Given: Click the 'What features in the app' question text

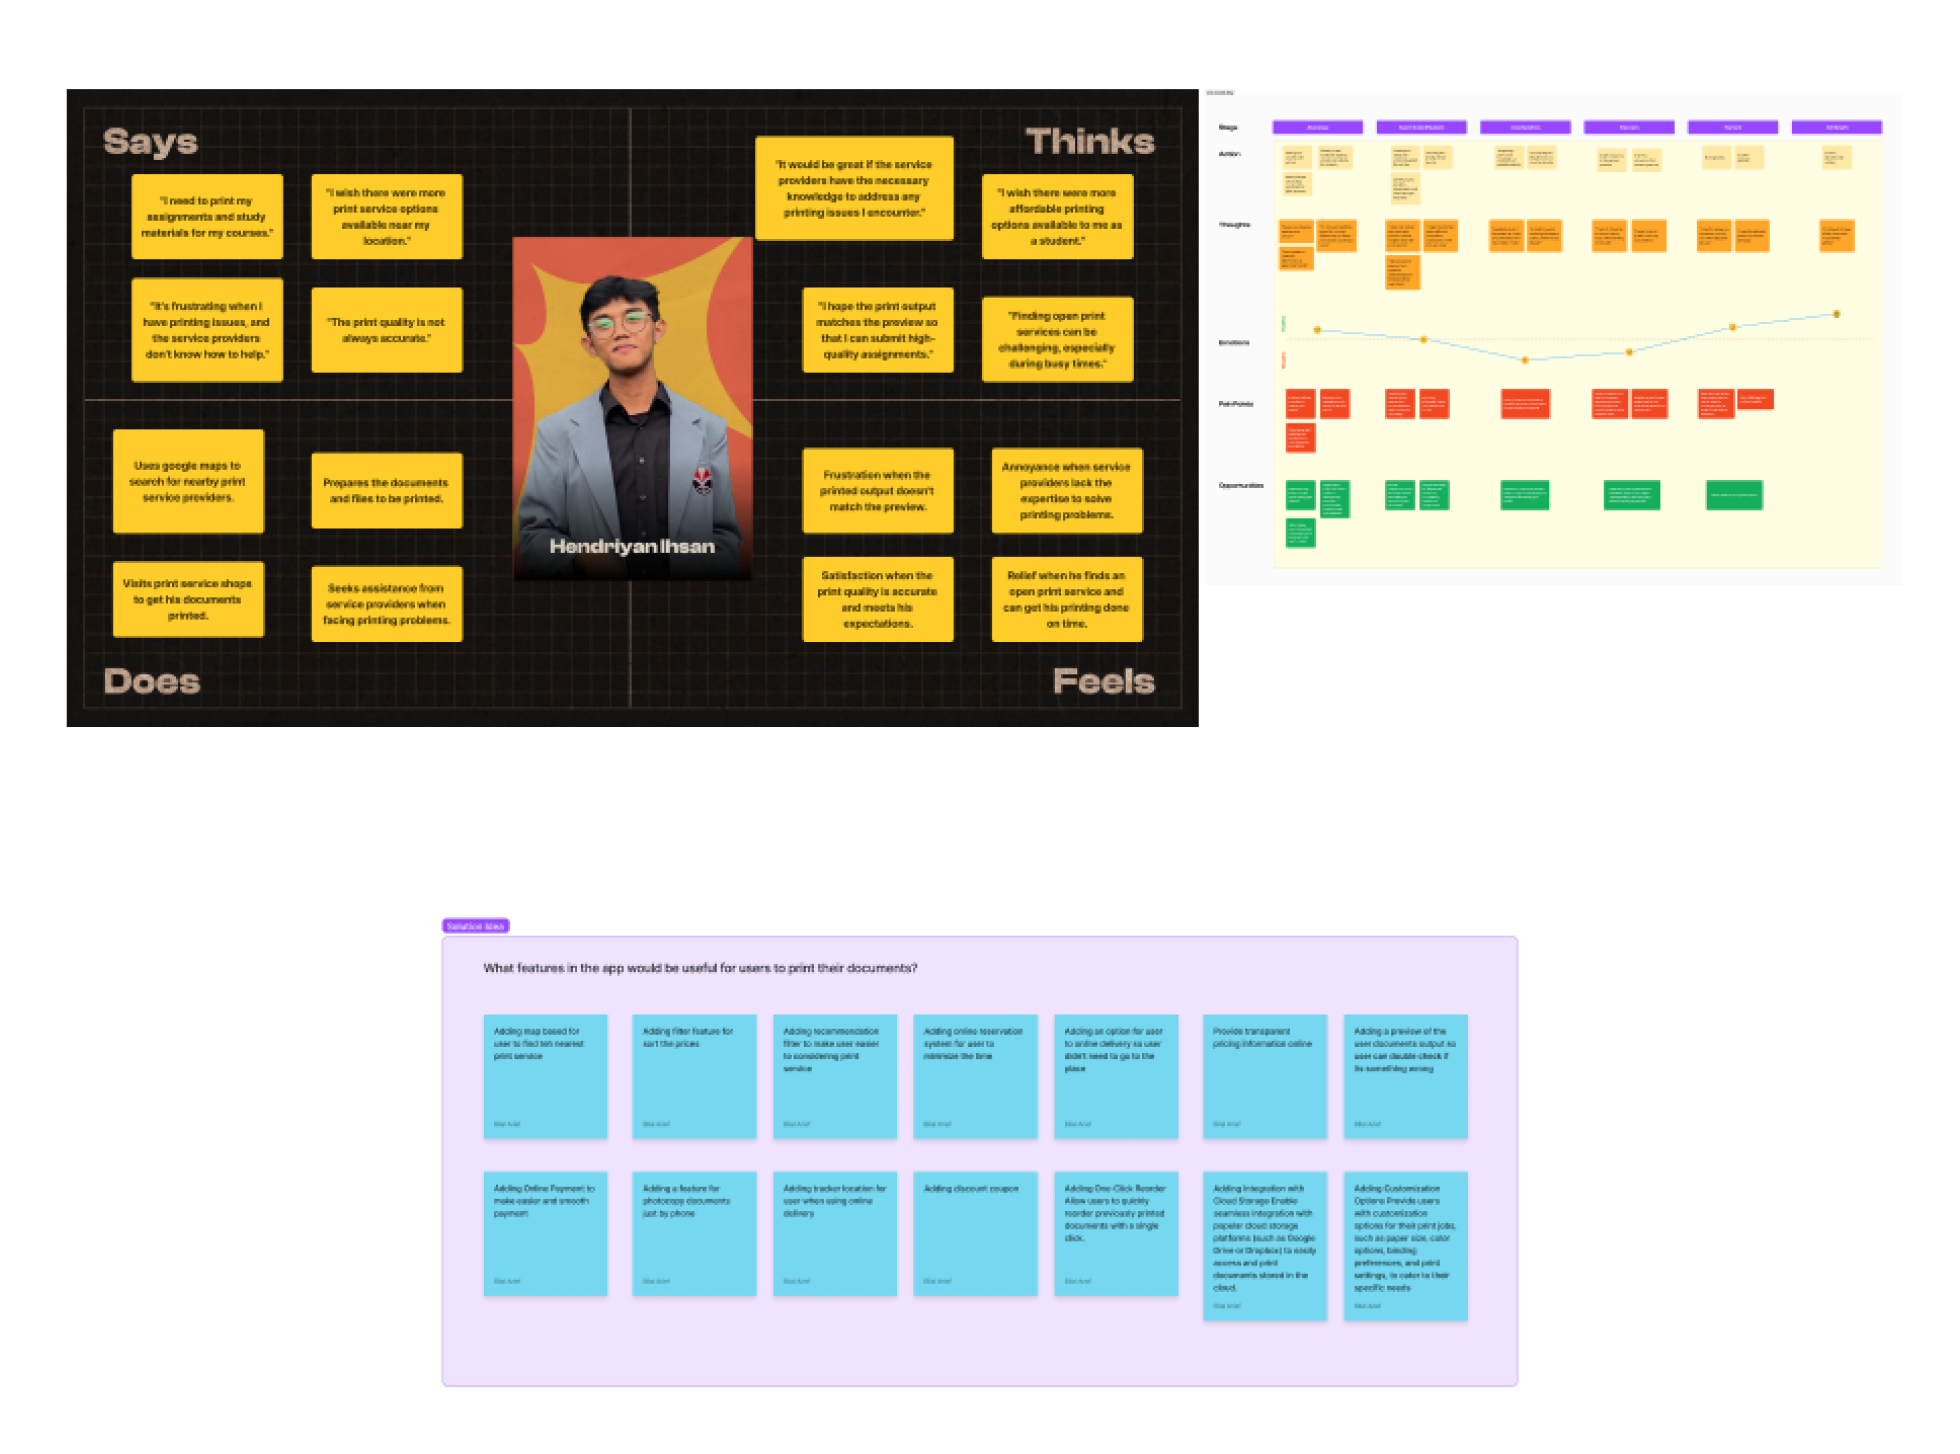Looking at the screenshot, I should [700, 968].
